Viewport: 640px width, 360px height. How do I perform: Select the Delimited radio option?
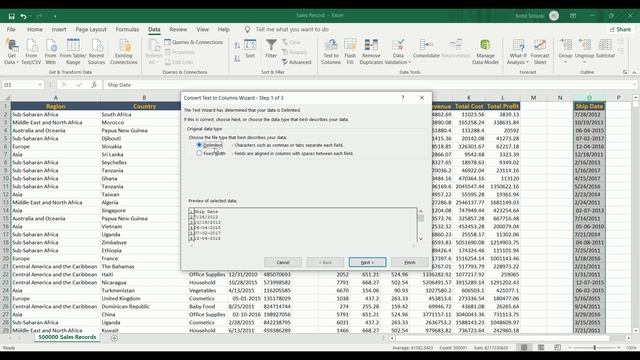coord(199,145)
